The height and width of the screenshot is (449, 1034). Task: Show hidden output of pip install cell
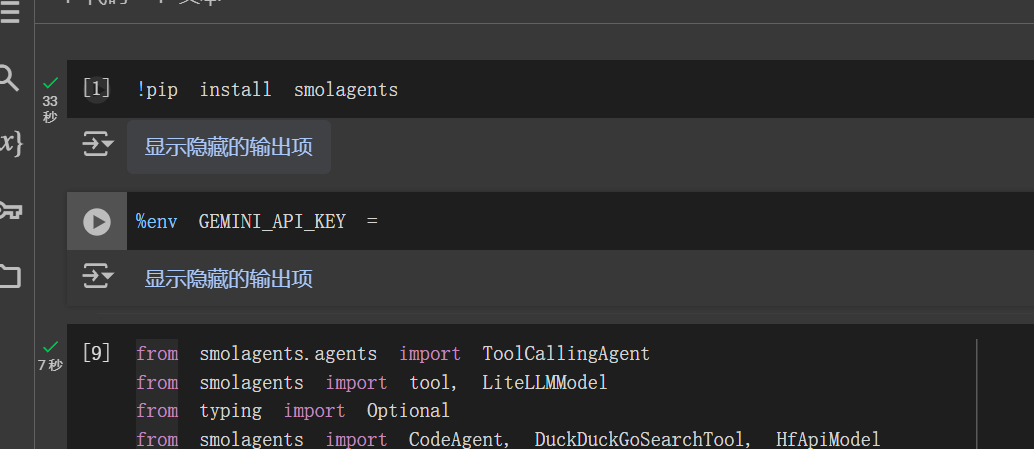(x=229, y=147)
